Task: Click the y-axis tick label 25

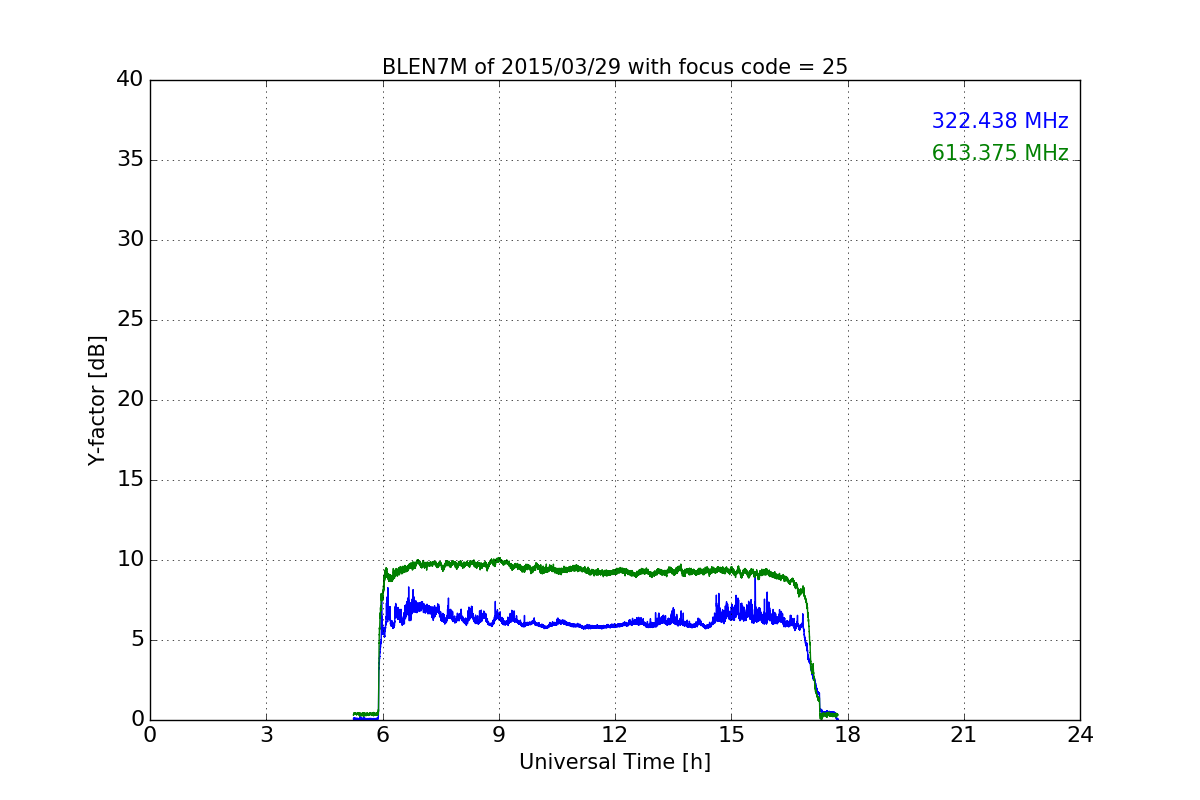Action: coord(131,320)
